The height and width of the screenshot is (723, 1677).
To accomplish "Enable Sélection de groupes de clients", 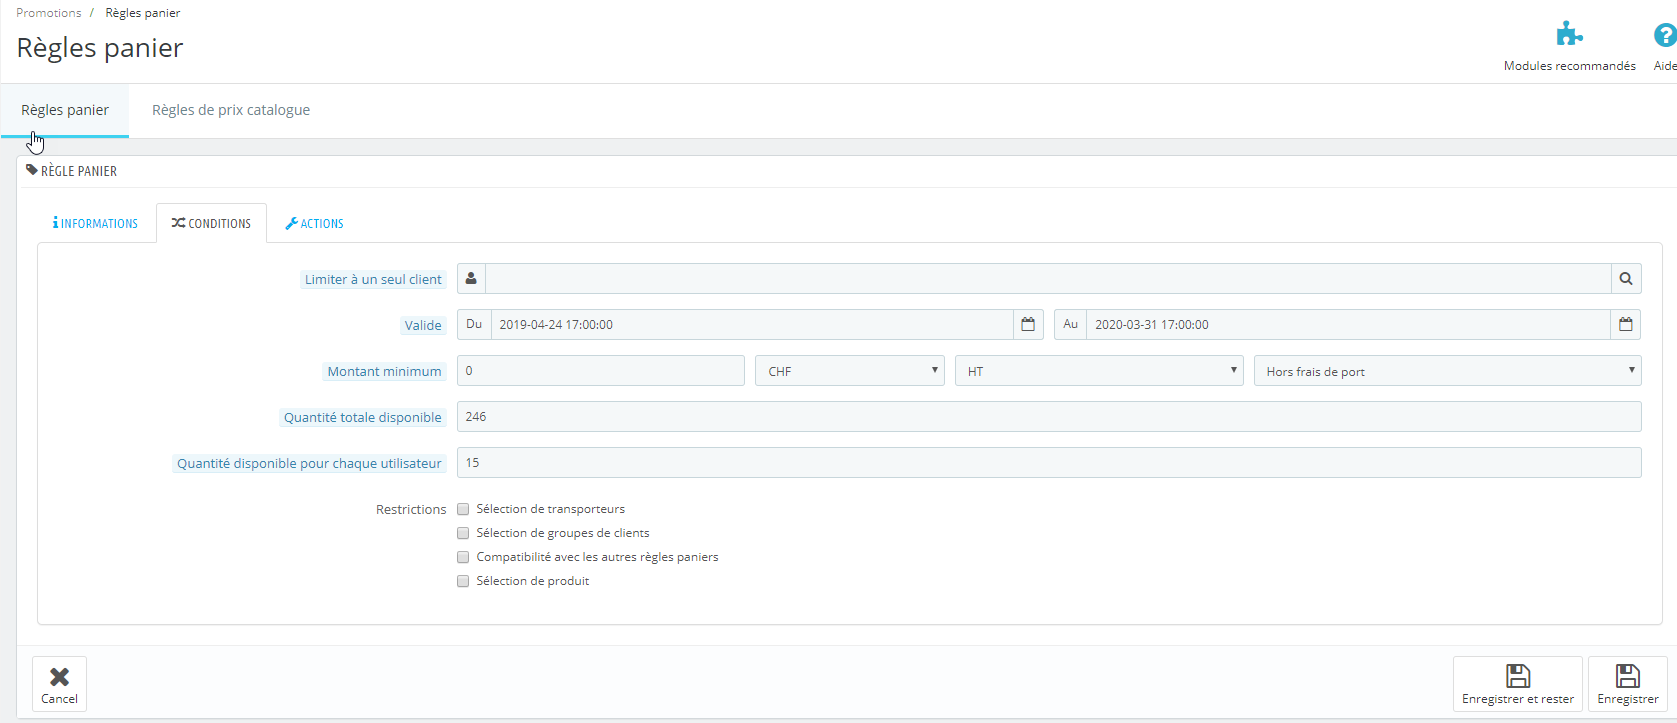I will tap(463, 533).
